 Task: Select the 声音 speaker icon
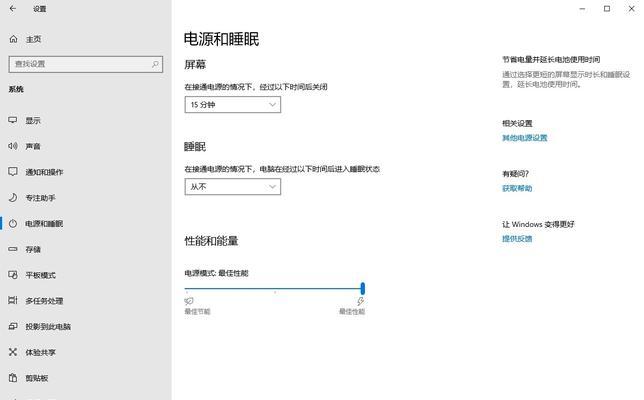[x=13, y=146]
